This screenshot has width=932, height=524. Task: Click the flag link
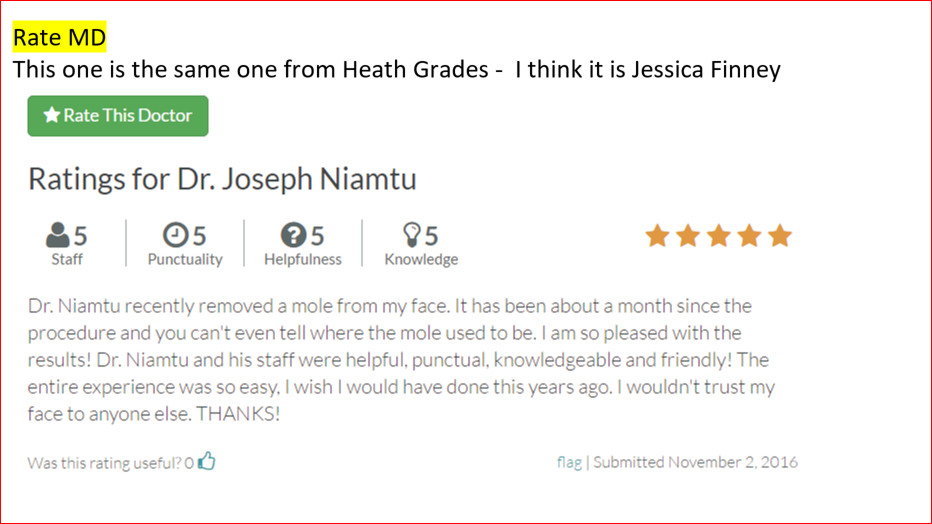click(569, 462)
